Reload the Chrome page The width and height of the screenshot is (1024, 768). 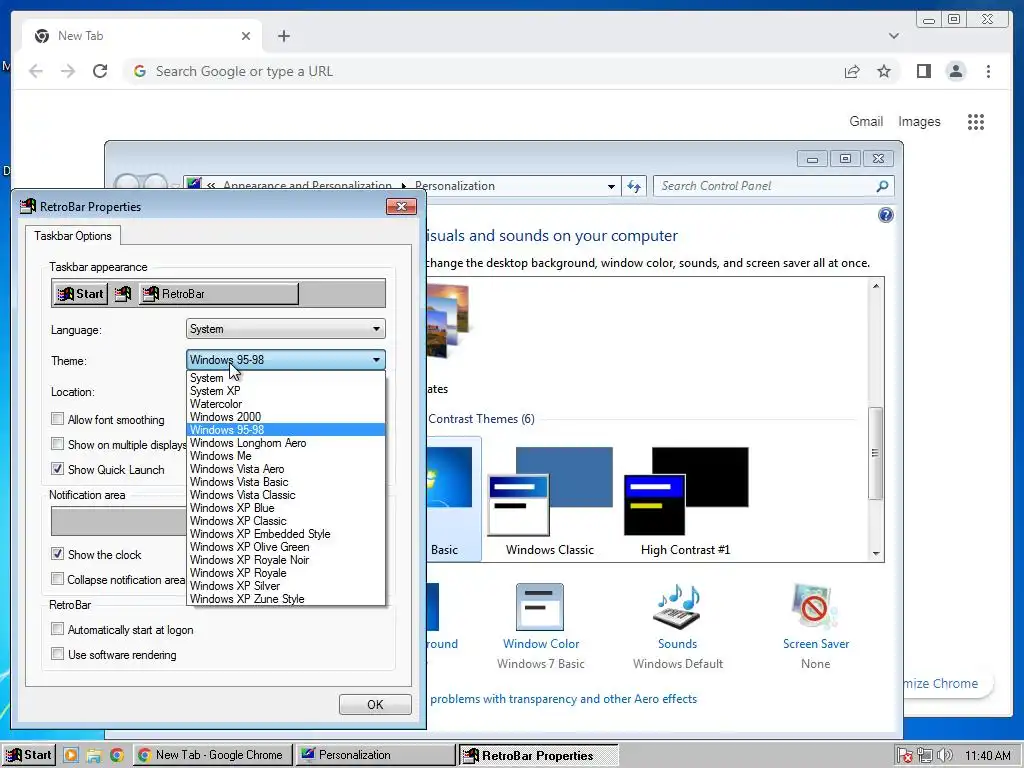pos(100,71)
